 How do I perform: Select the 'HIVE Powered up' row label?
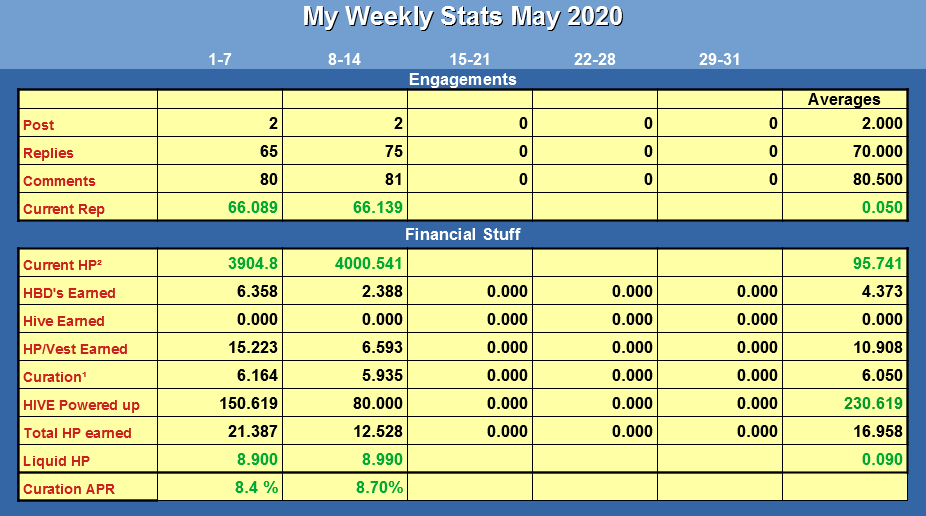[x=81, y=405]
